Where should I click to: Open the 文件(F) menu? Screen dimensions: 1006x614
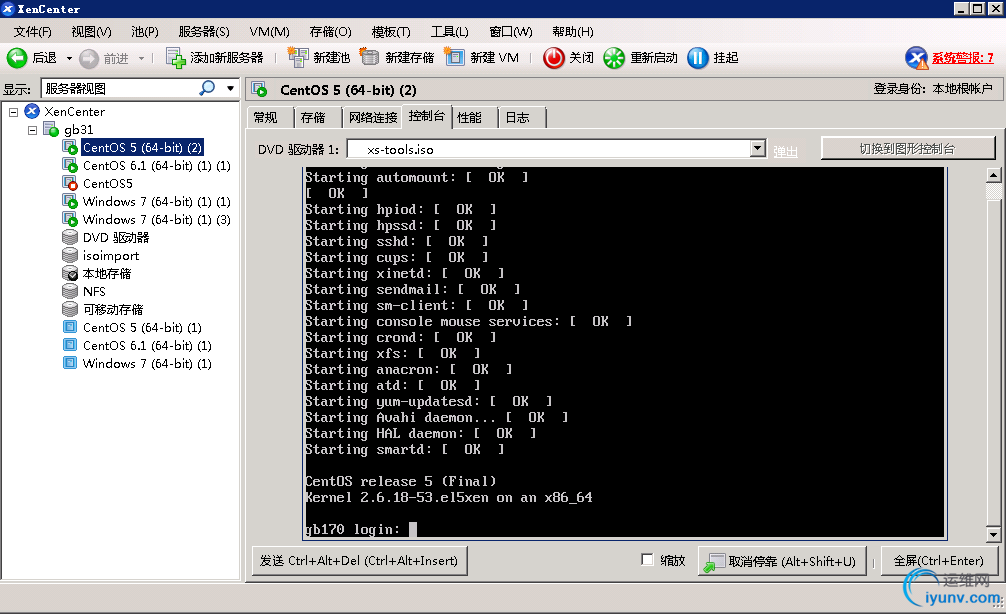(x=32, y=31)
